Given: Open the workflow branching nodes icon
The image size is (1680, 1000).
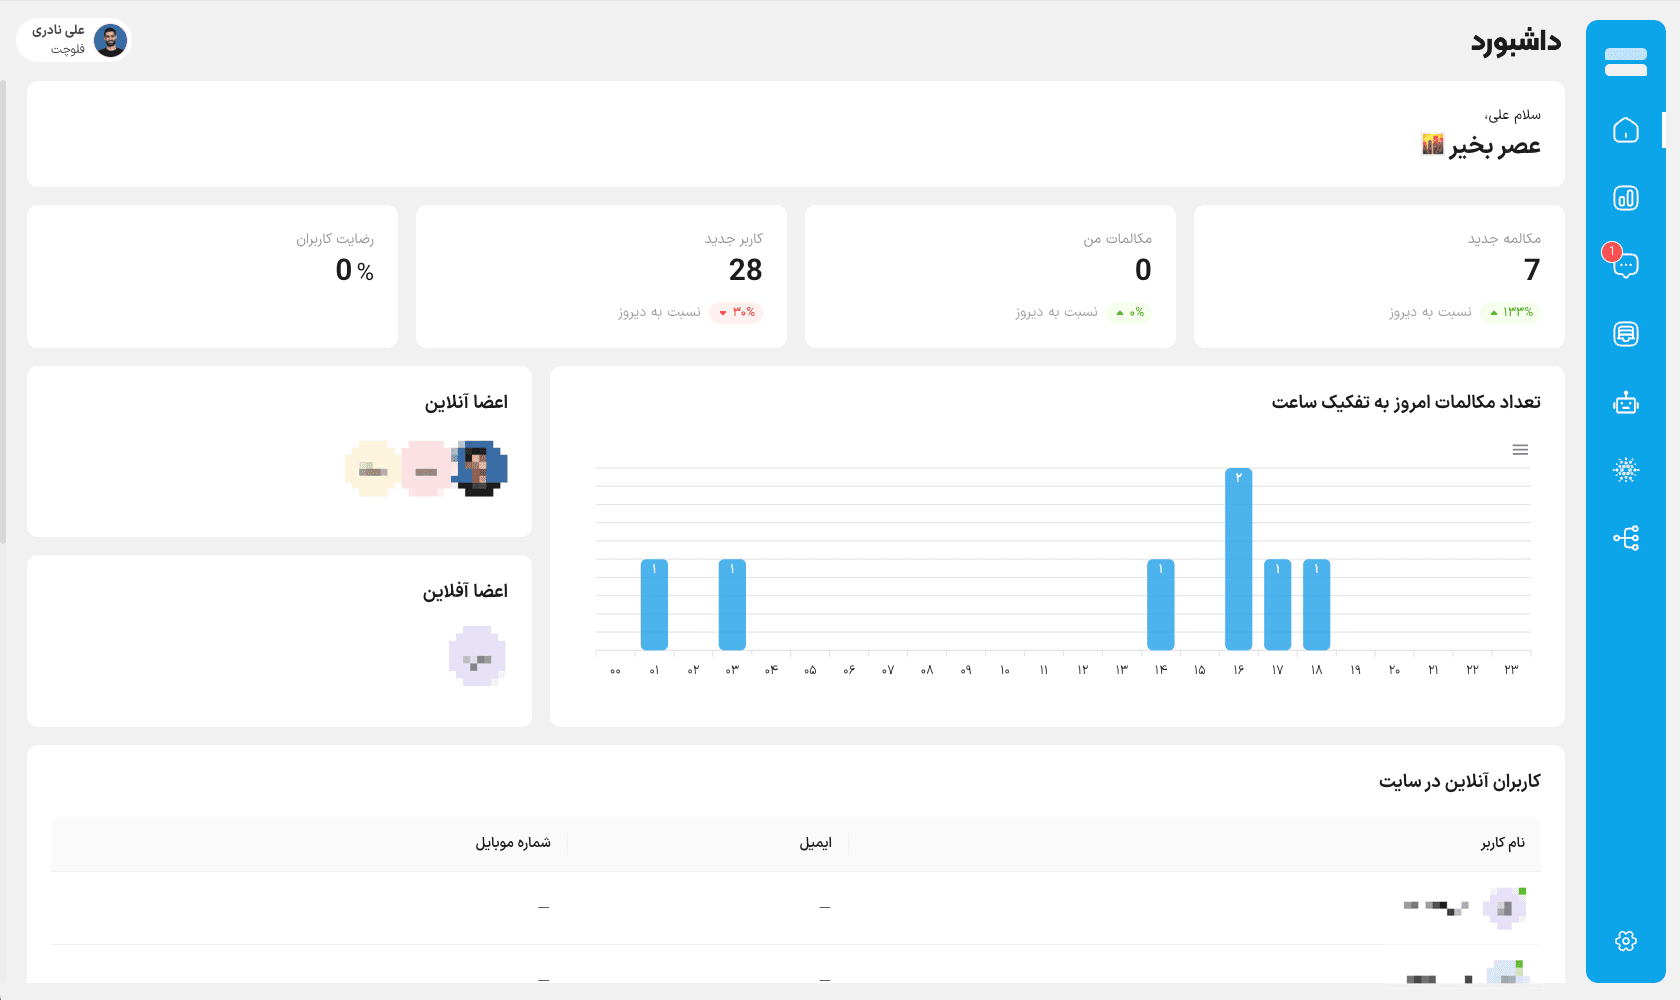Looking at the screenshot, I should click(1625, 538).
